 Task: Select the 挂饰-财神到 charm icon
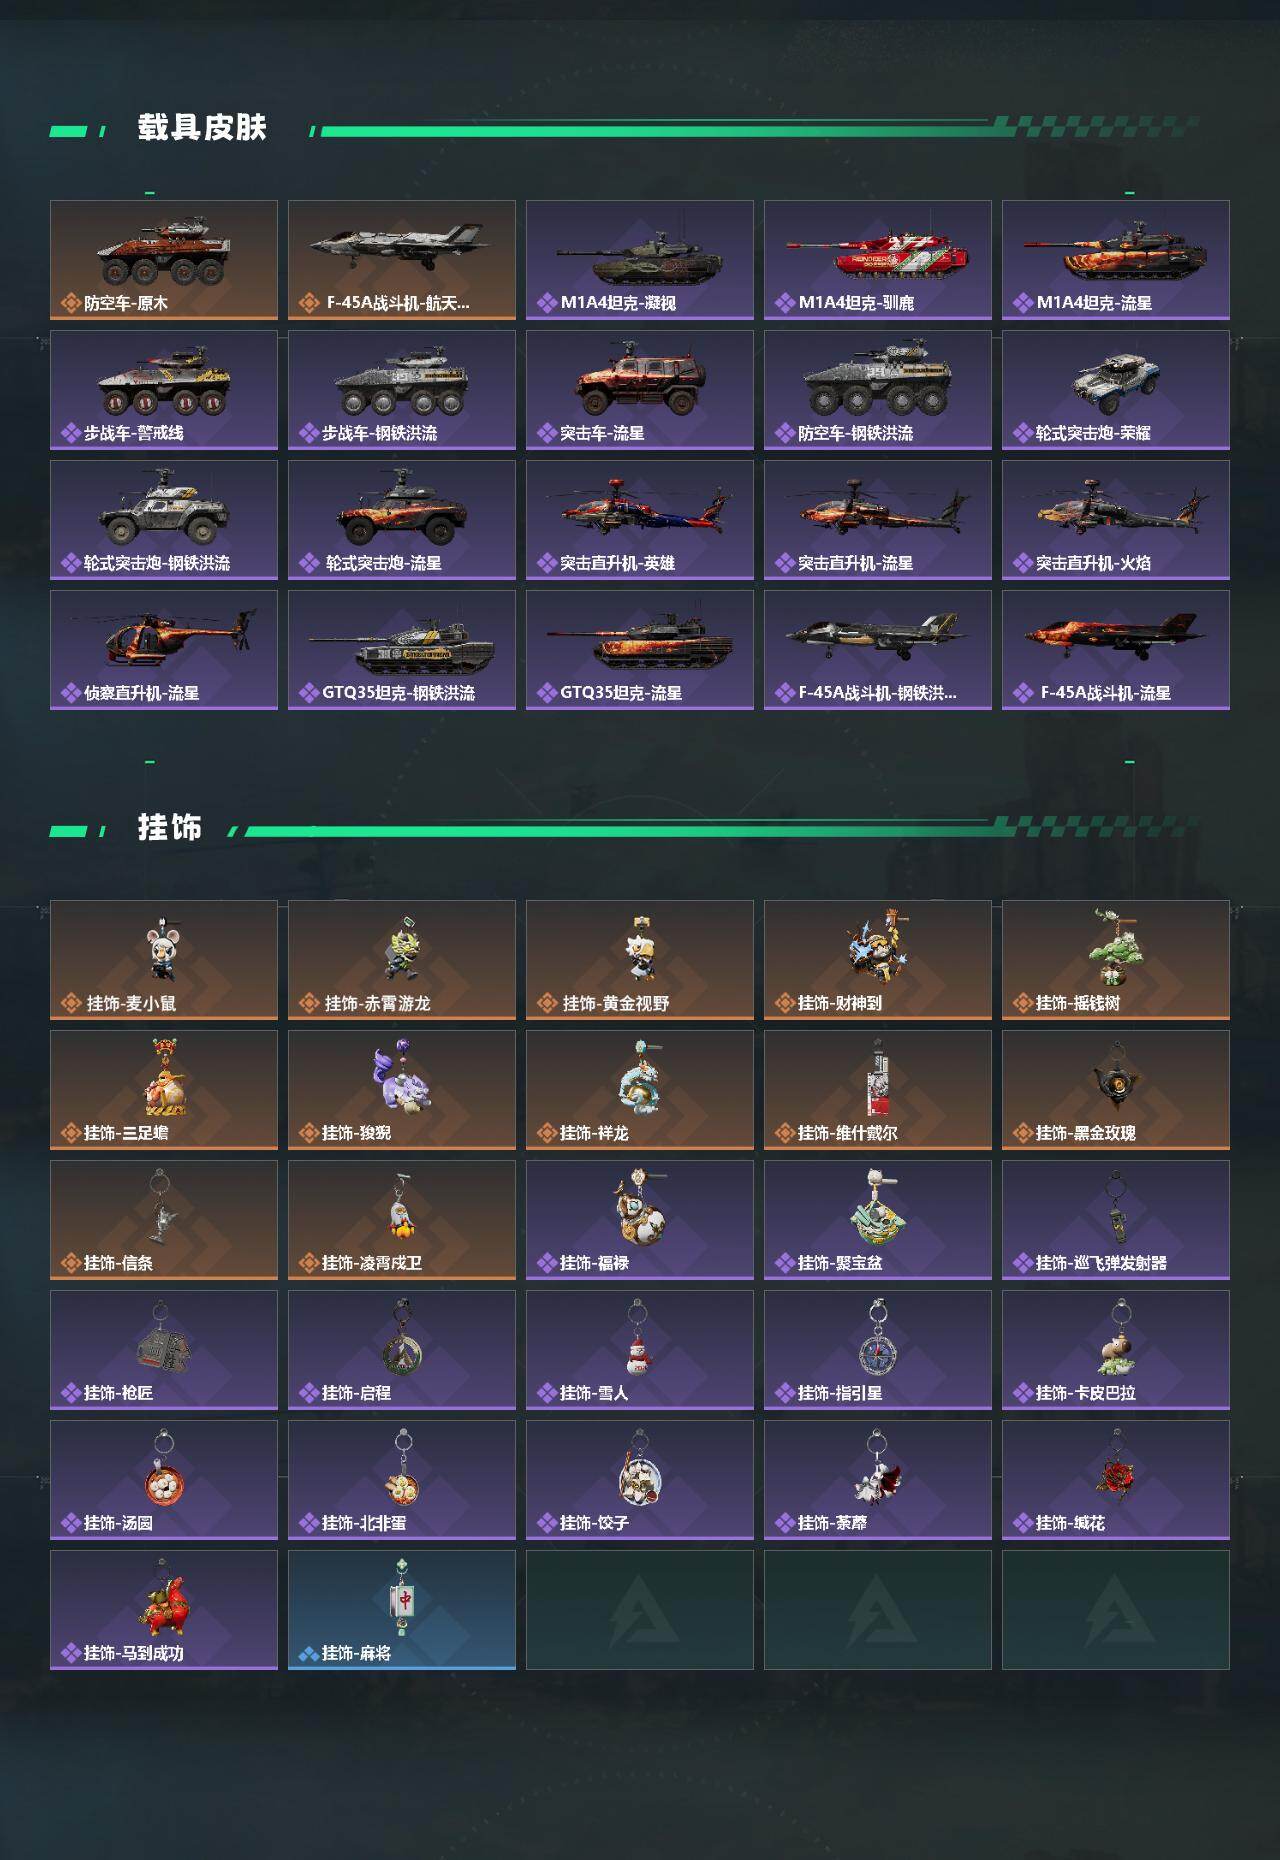click(877, 948)
